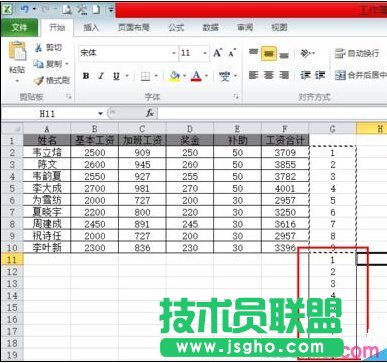Toggle underline formatting
This screenshot has width=387, height=363.
click(x=116, y=76)
